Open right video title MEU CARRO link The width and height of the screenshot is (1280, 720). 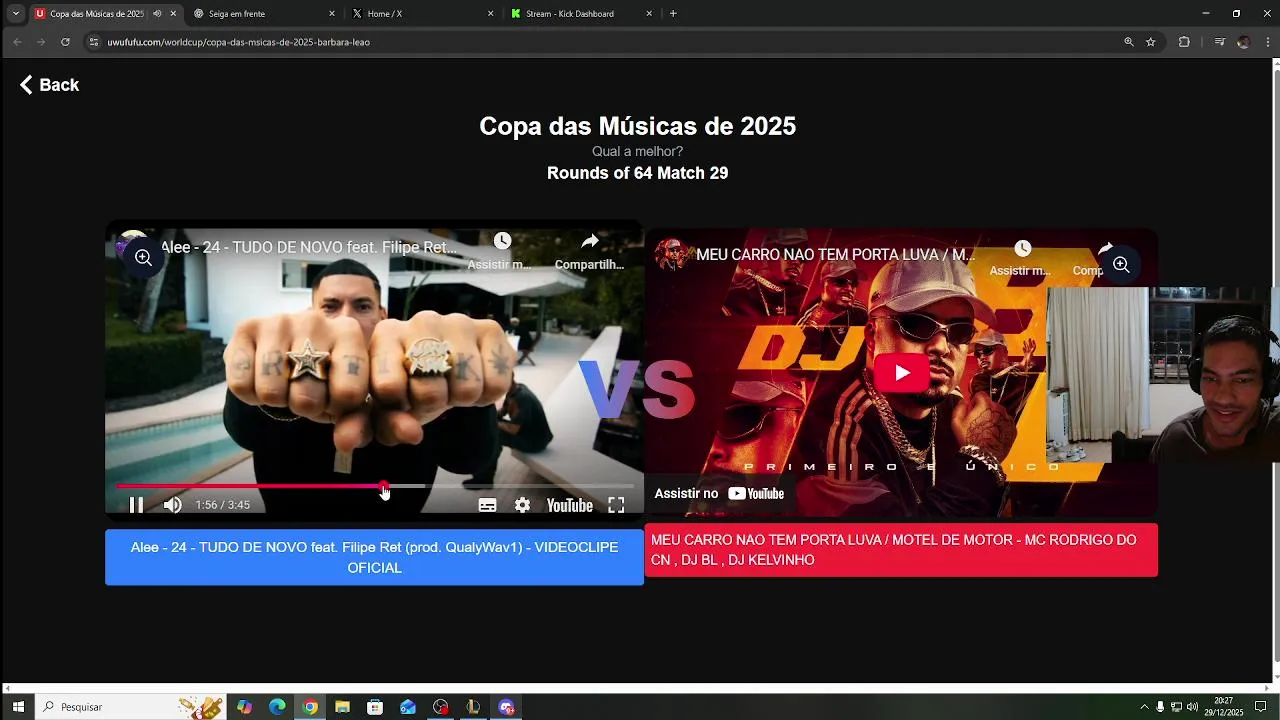tap(835, 255)
